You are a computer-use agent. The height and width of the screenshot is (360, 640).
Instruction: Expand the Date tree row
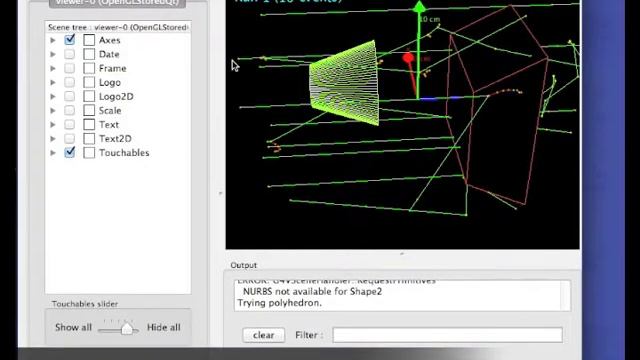point(53,54)
